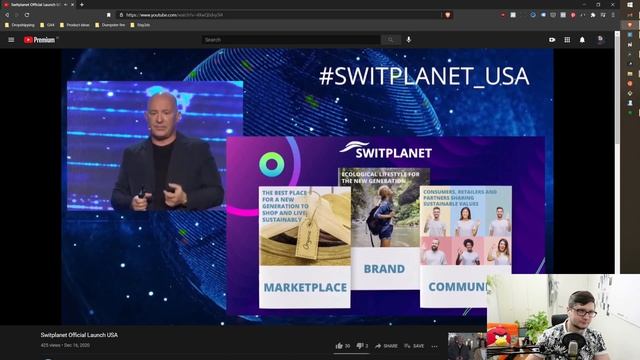Open the Brave Shields lion icon

pos(448,15)
